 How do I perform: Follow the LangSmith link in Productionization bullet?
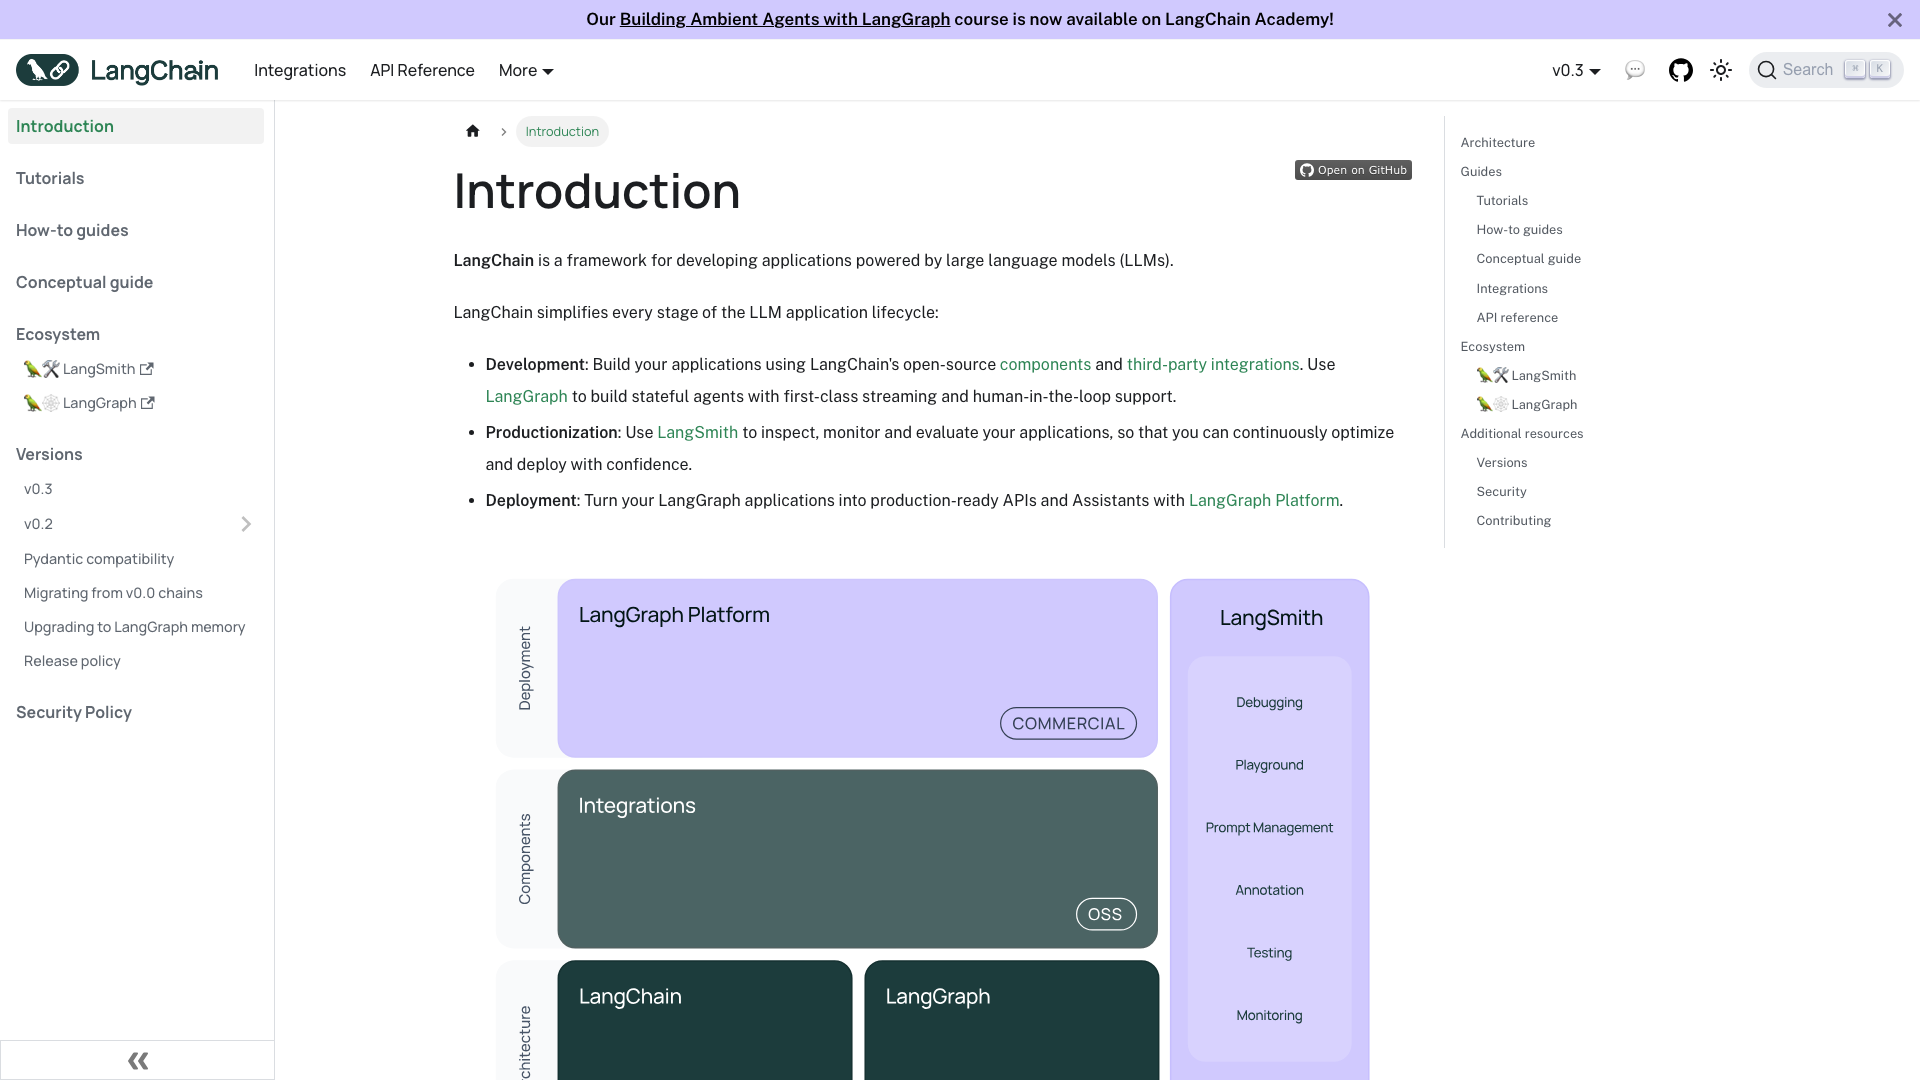(697, 432)
